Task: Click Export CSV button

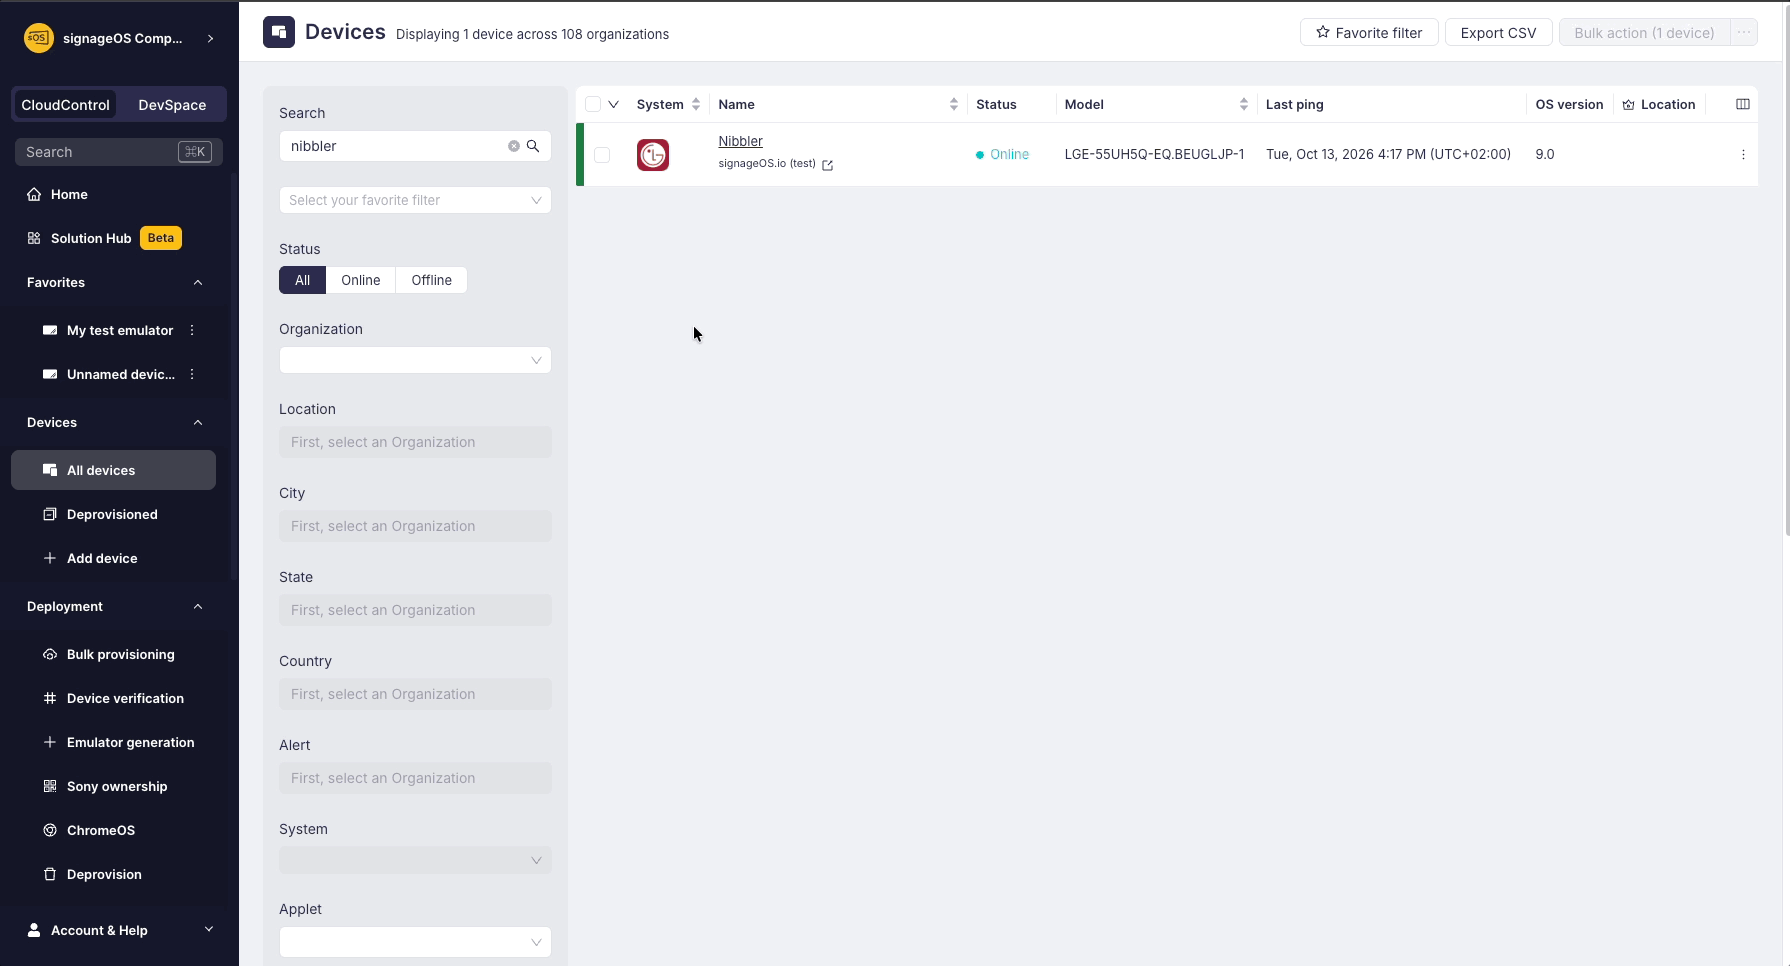Action: 1498,33
